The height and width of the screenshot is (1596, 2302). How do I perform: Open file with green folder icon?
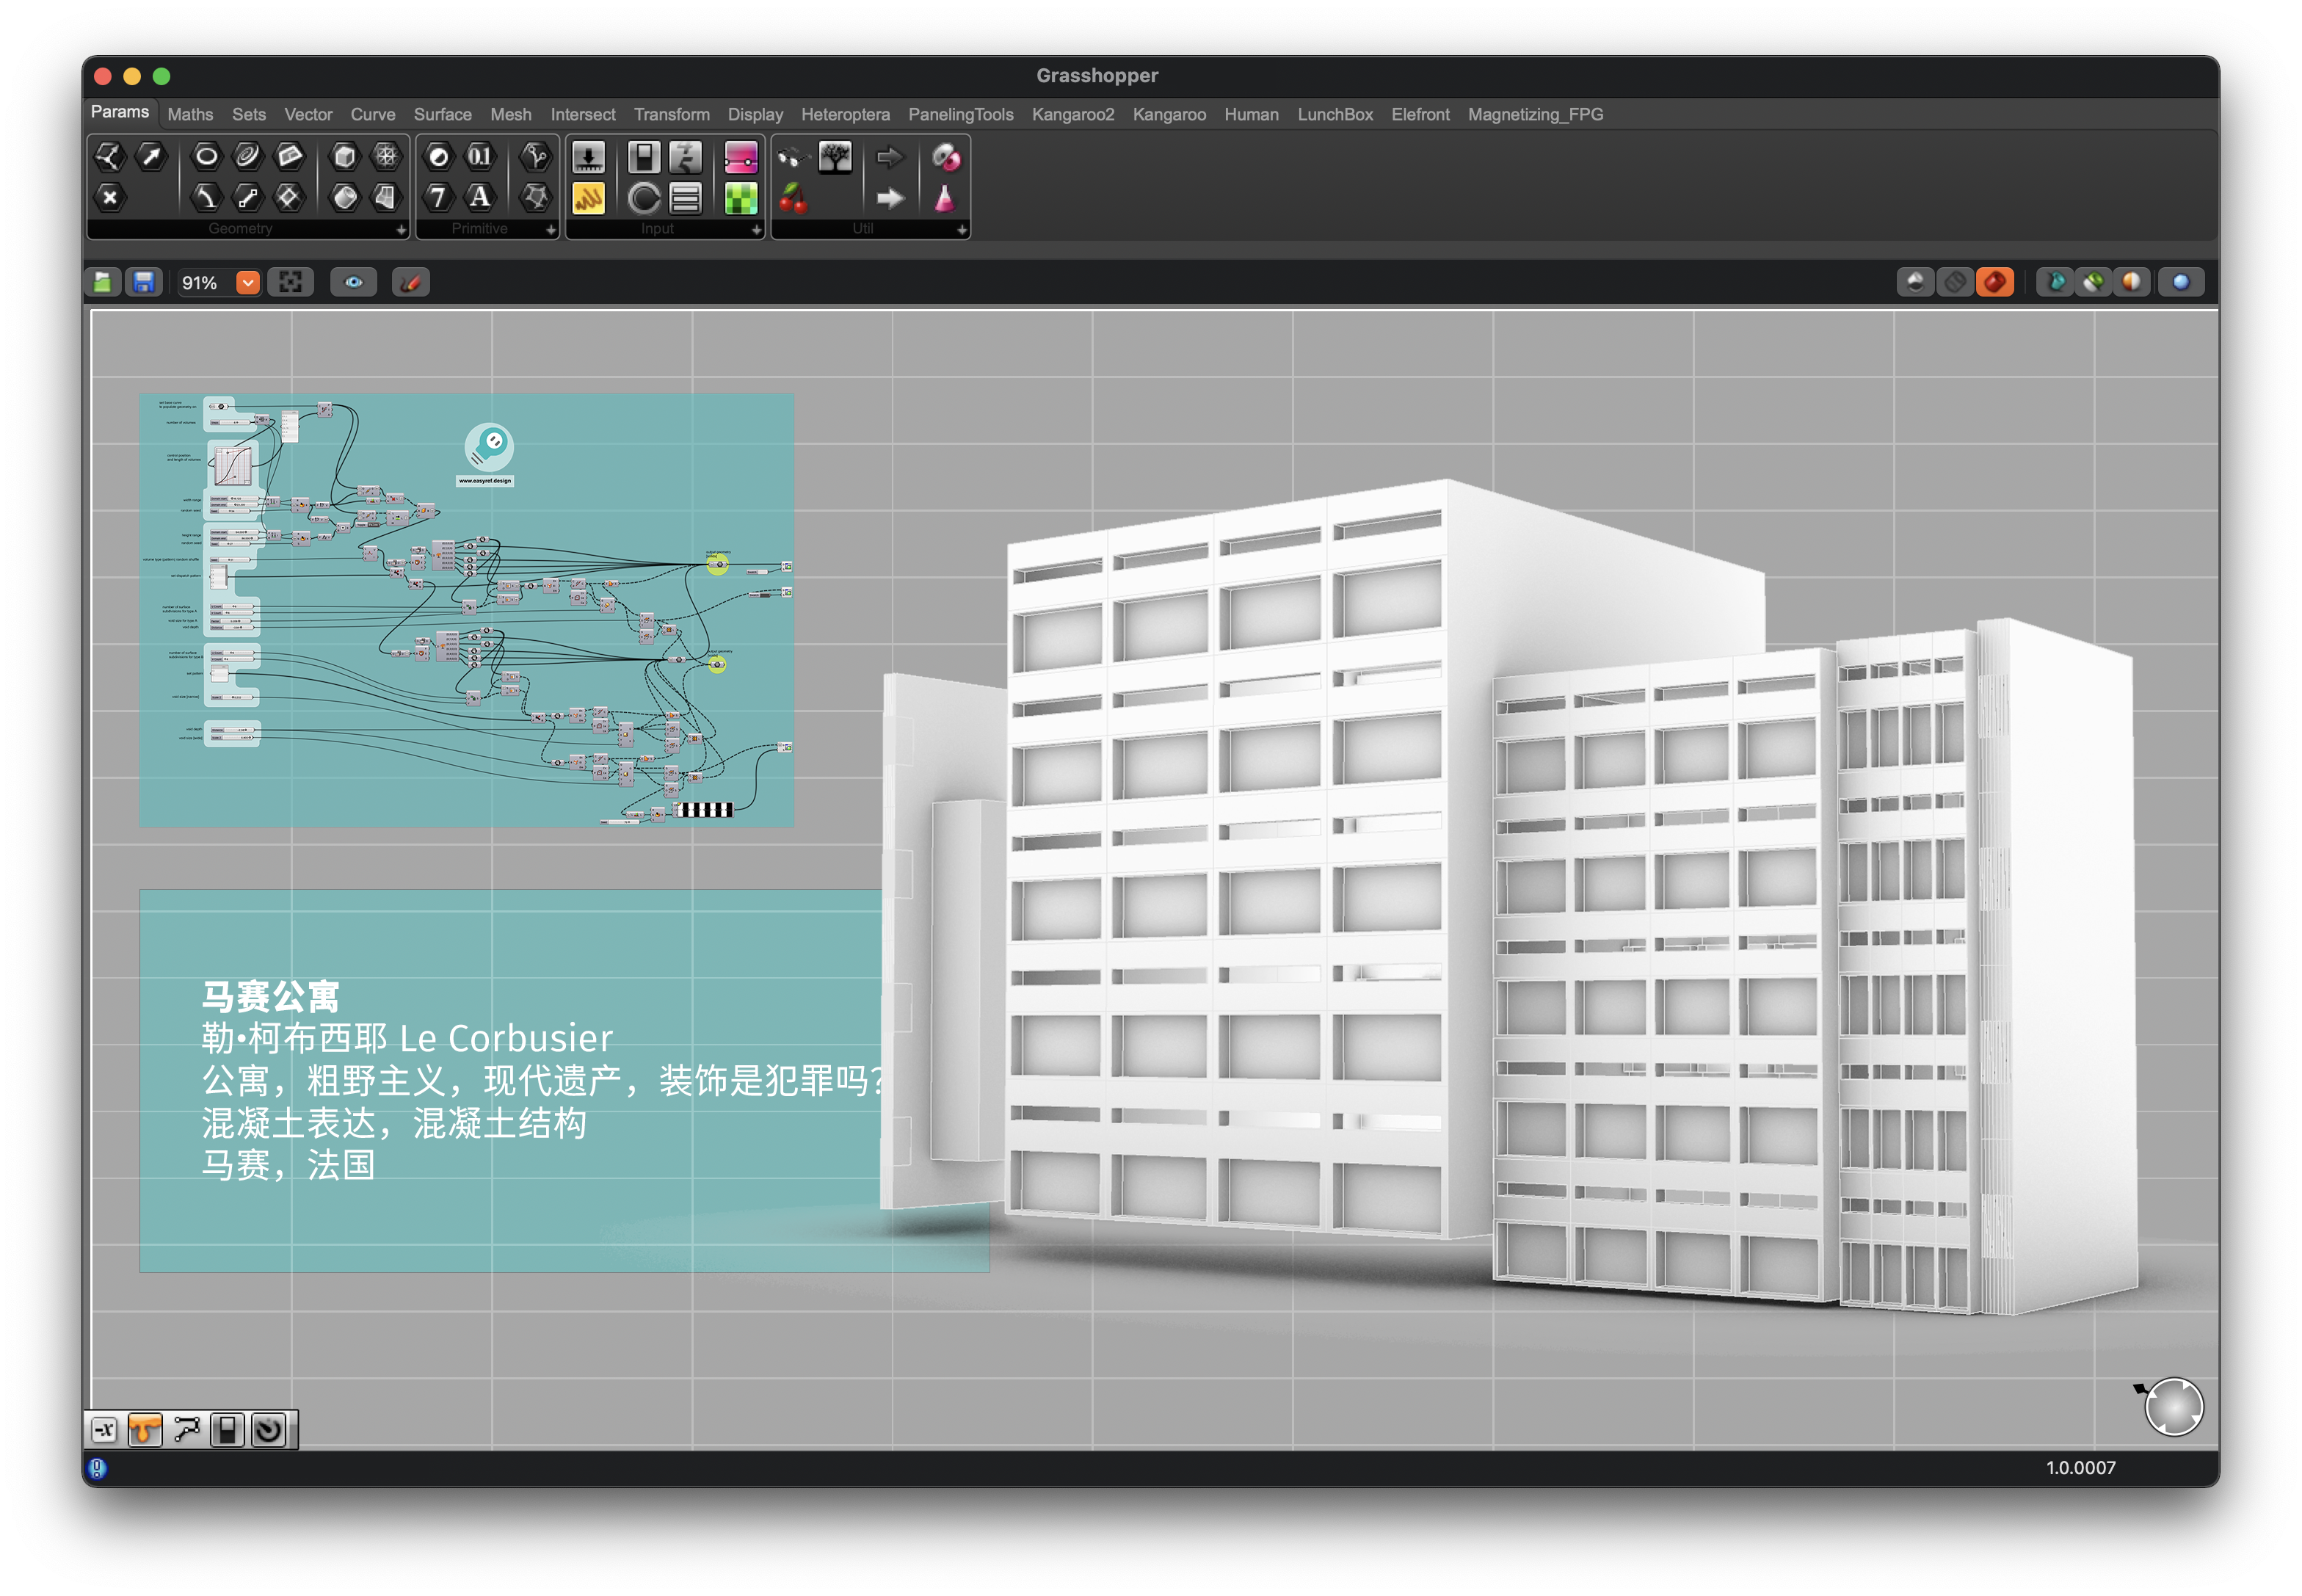[x=103, y=283]
